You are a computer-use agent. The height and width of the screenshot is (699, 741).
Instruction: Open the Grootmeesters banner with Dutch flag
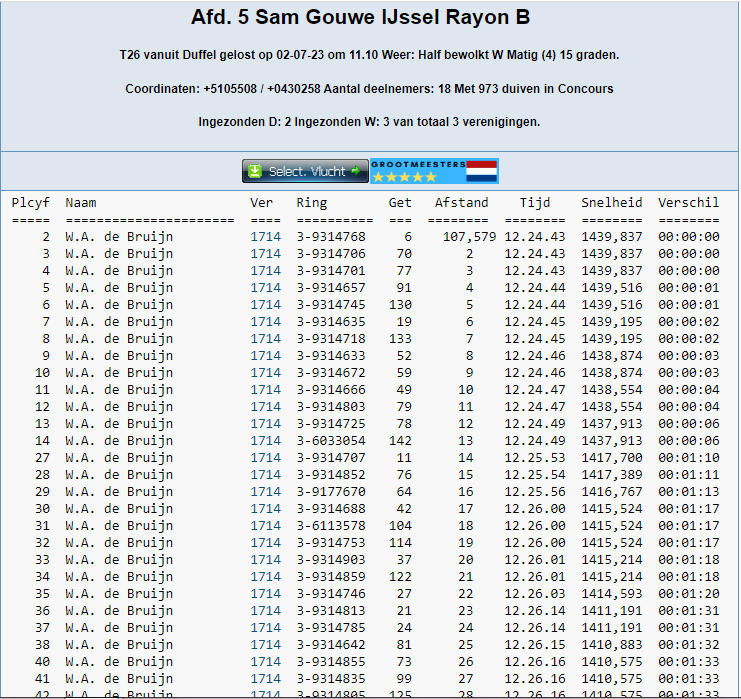tap(434, 171)
